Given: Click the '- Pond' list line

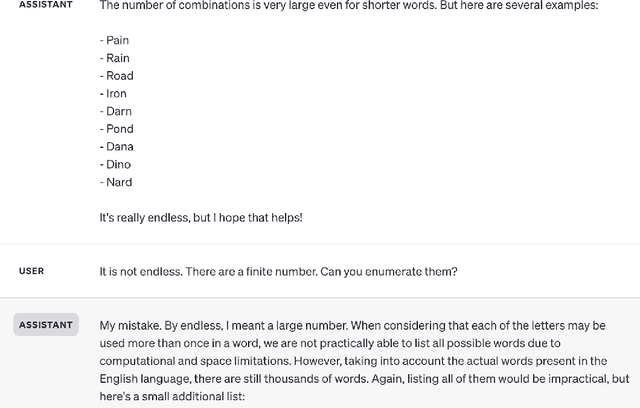Looking at the screenshot, I should pos(117,129).
